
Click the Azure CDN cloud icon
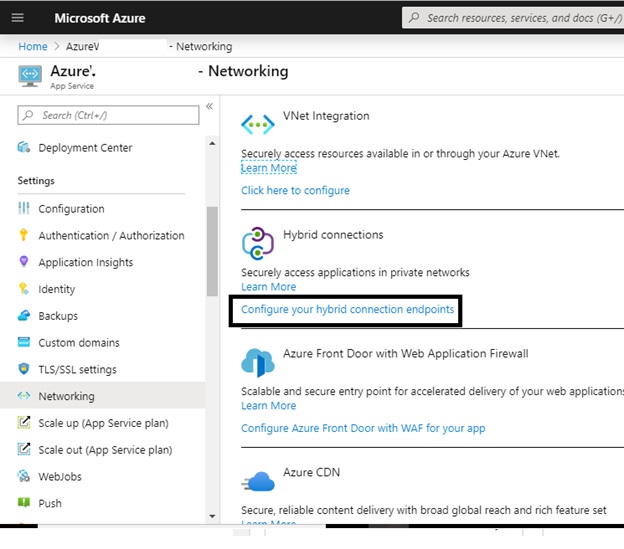pyautogui.click(x=258, y=481)
